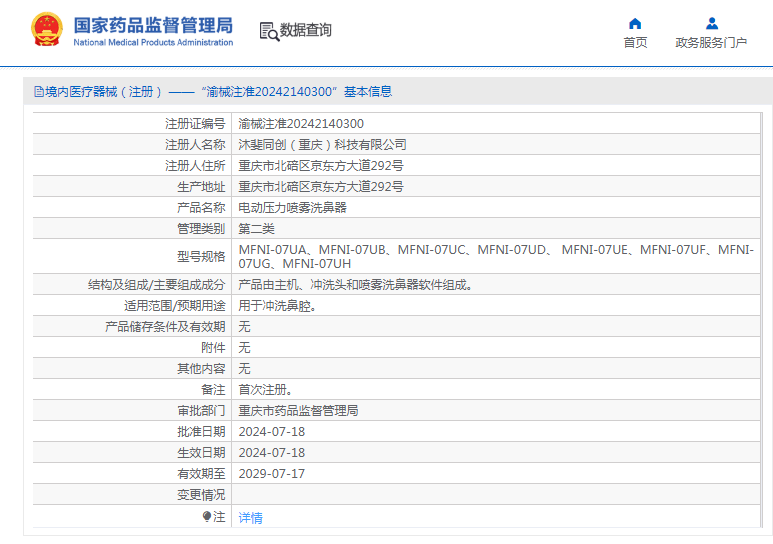Click 批准日期 value 2024-07-18

(x=272, y=432)
